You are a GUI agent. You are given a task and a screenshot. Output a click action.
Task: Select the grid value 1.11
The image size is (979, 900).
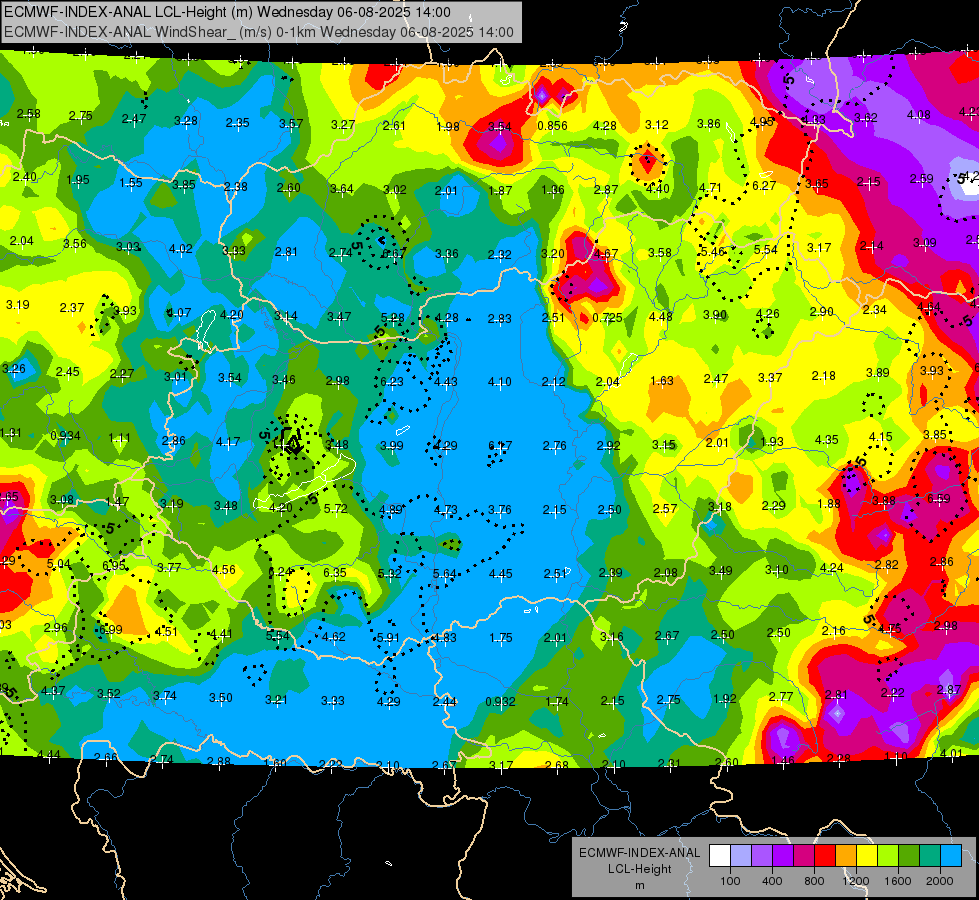[x=119, y=438]
